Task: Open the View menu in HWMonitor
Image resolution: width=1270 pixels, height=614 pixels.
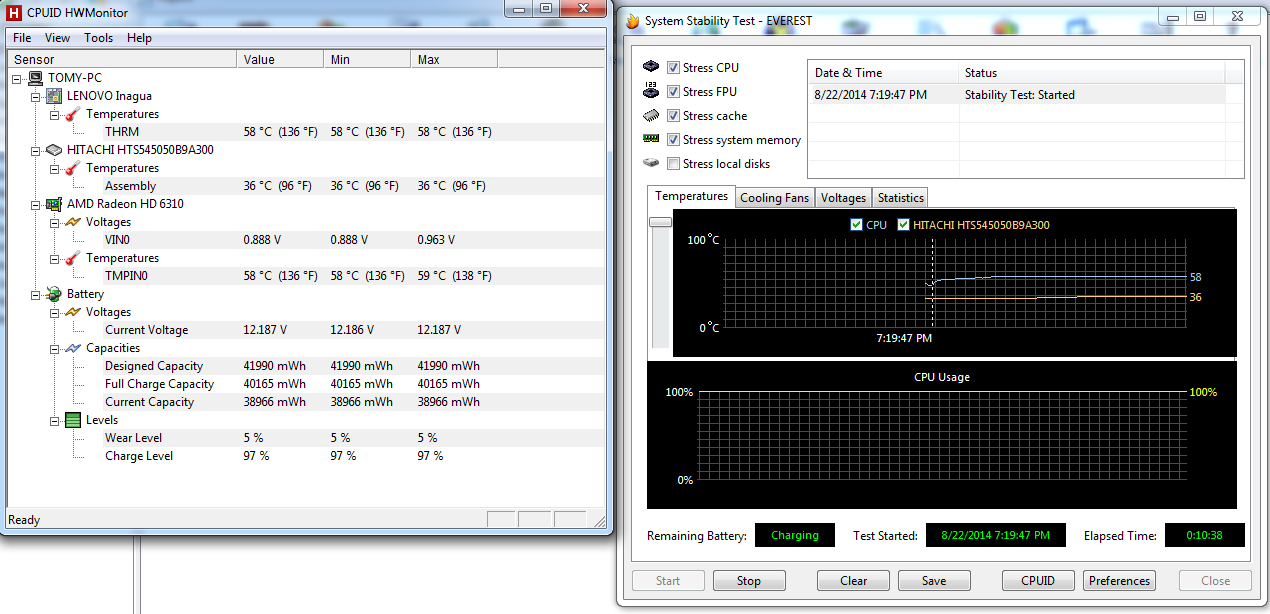Action: pos(57,38)
